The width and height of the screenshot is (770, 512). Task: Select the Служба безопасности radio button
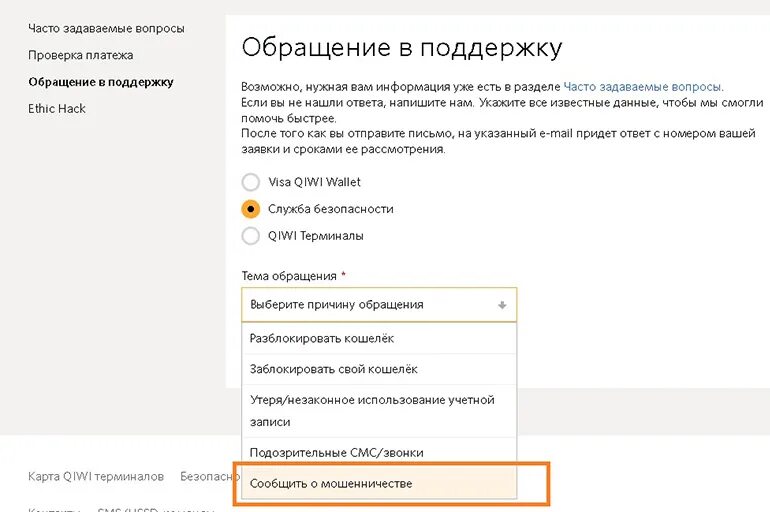click(250, 209)
